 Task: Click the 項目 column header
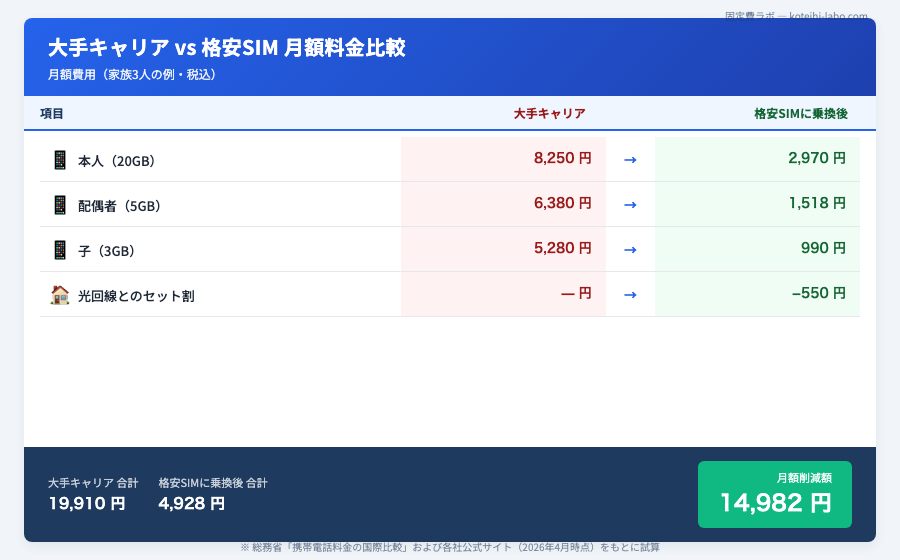tap(52, 114)
